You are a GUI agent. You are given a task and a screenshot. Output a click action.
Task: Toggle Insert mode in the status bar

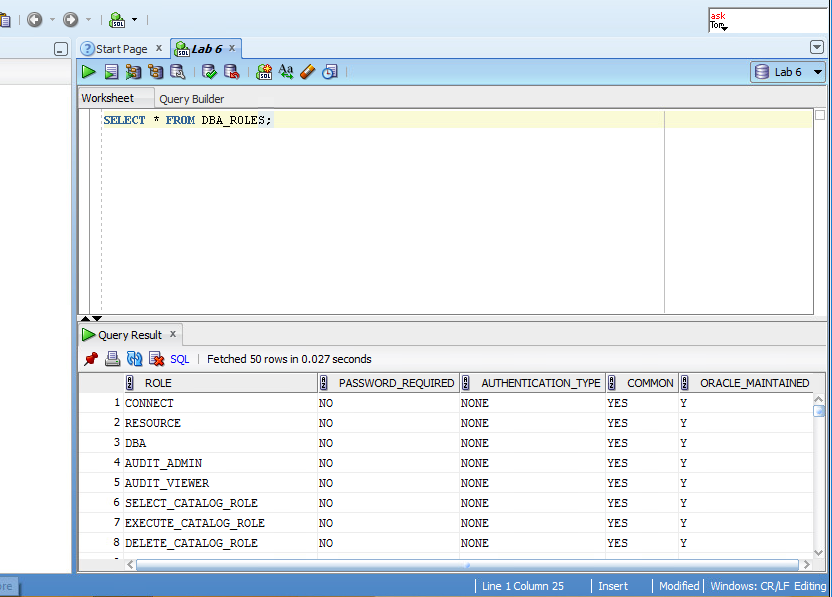tap(612, 586)
